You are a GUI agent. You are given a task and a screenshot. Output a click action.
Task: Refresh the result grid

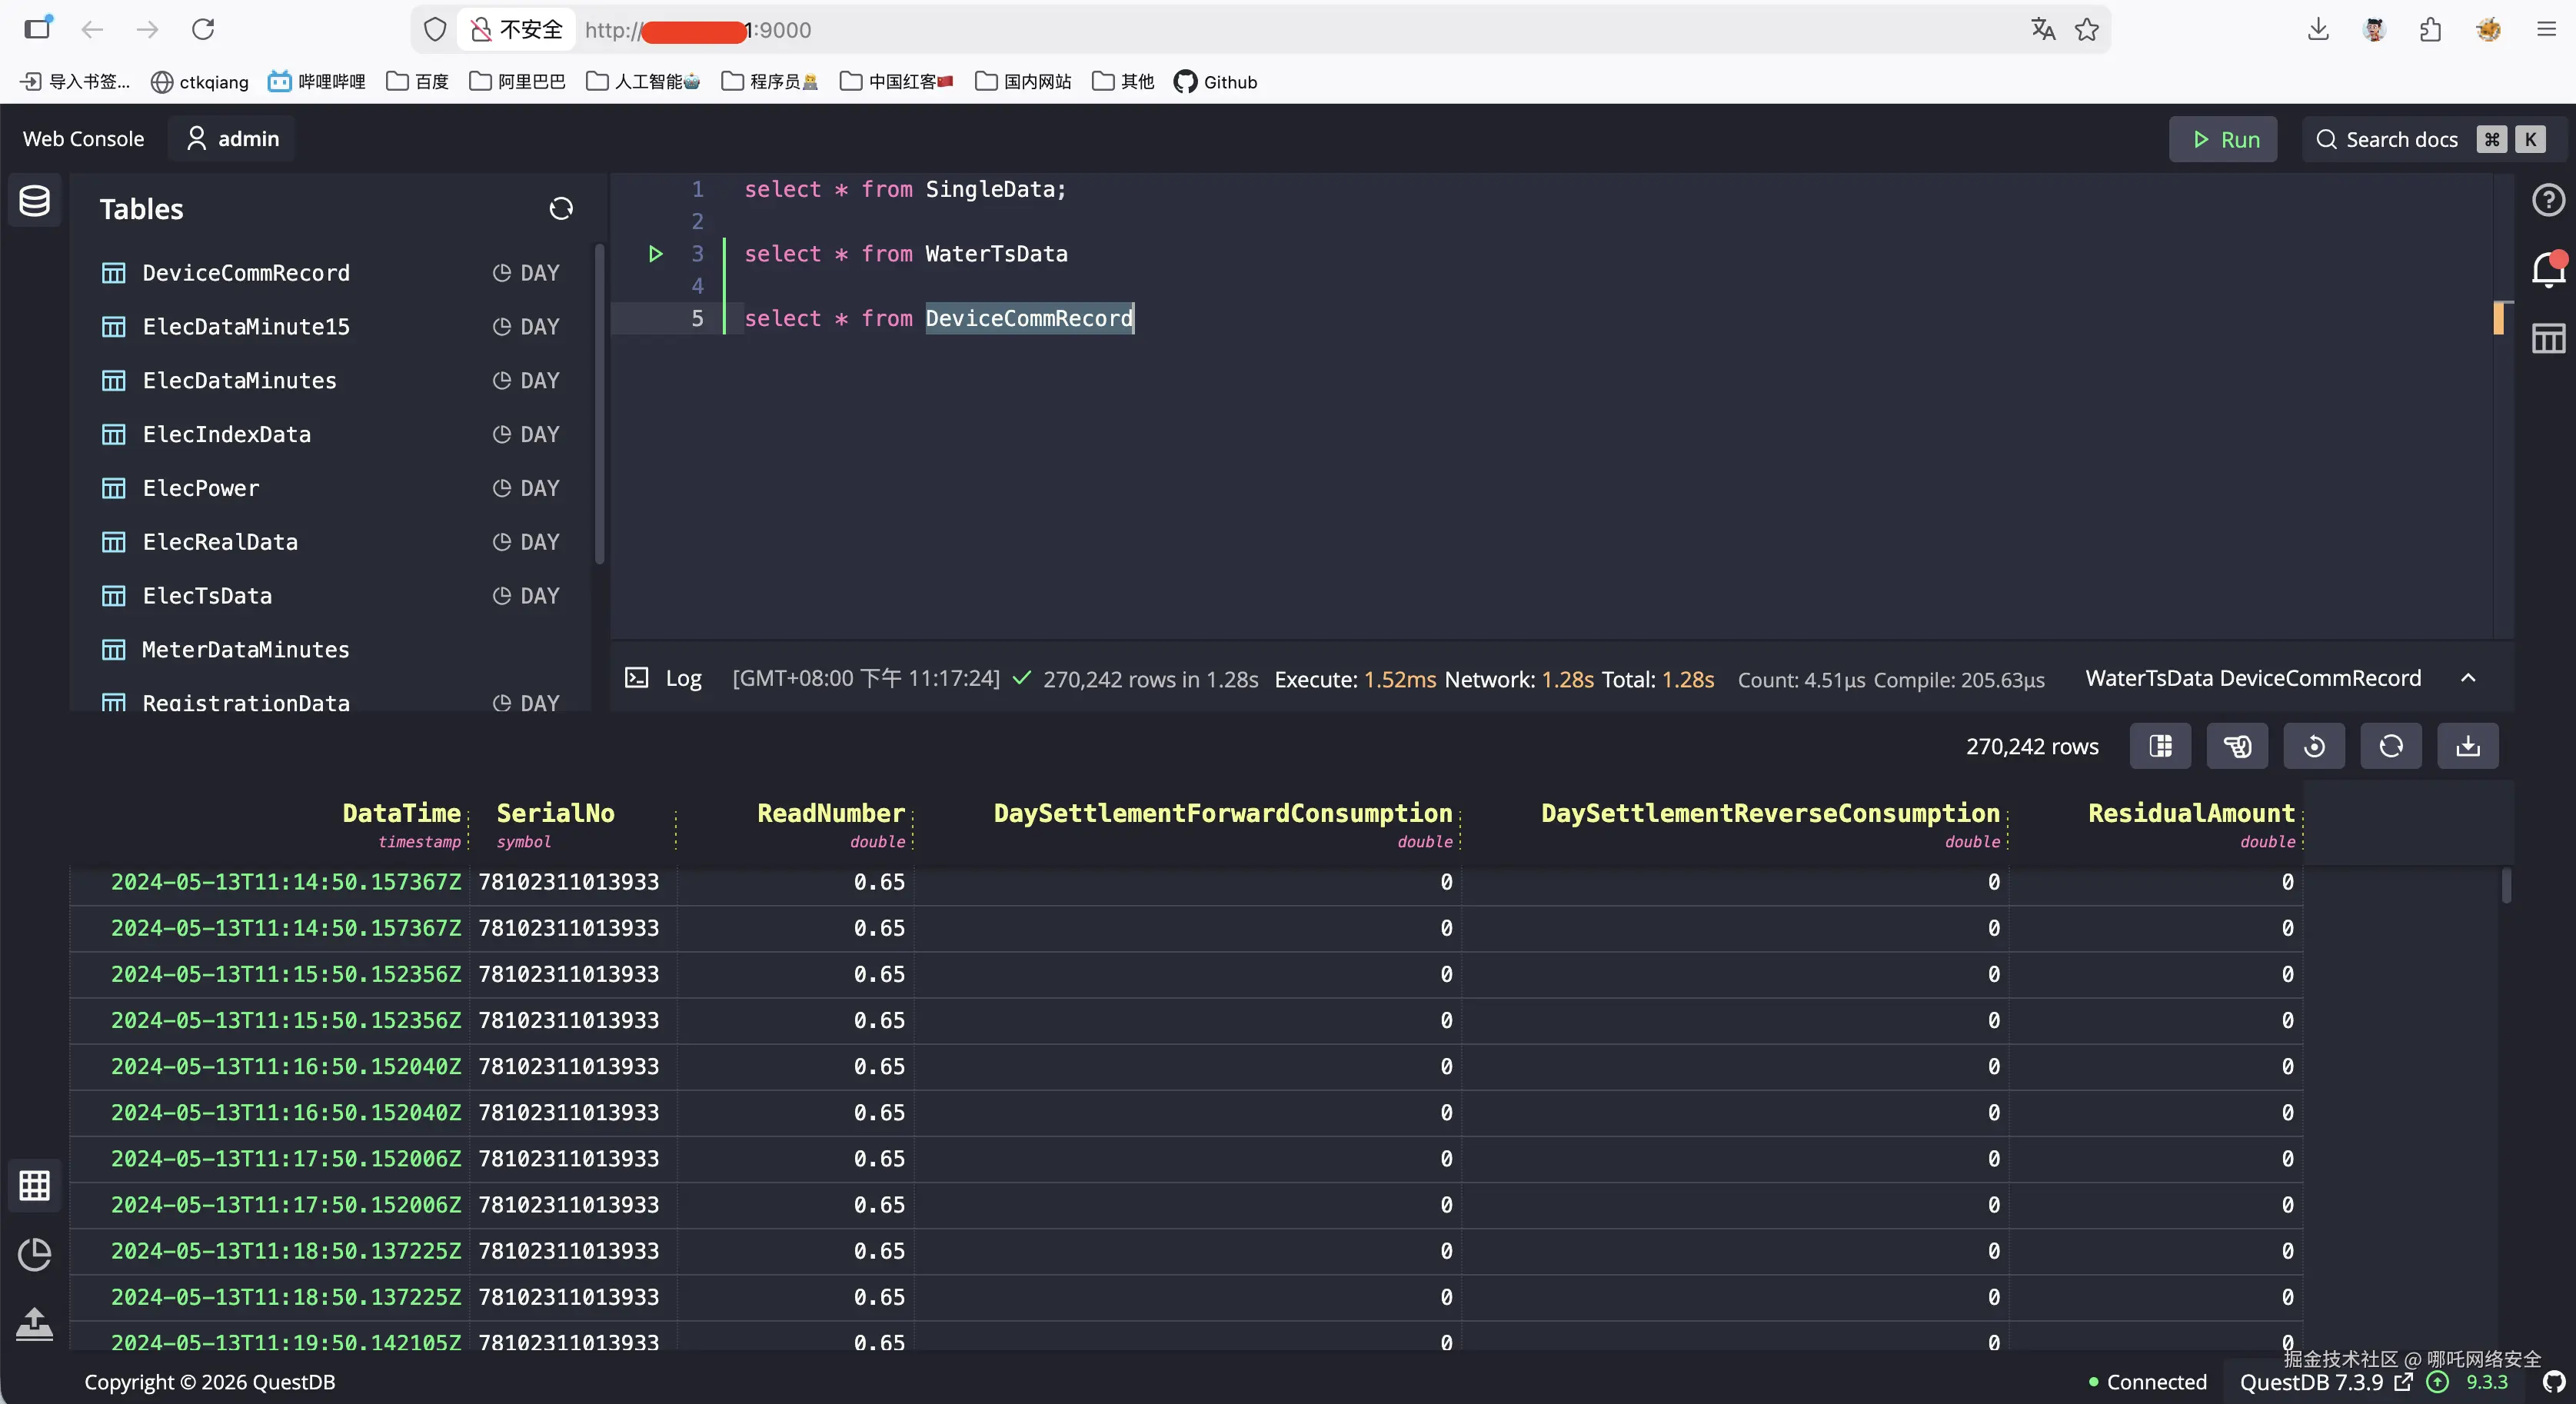click(x=2390, y=746)
